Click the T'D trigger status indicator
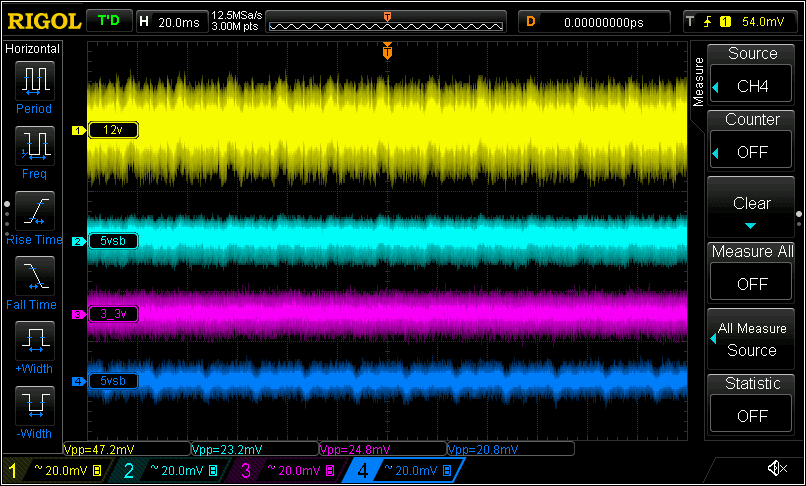Image resolution: width=806 pixels, height=486 pixels. 108,22
